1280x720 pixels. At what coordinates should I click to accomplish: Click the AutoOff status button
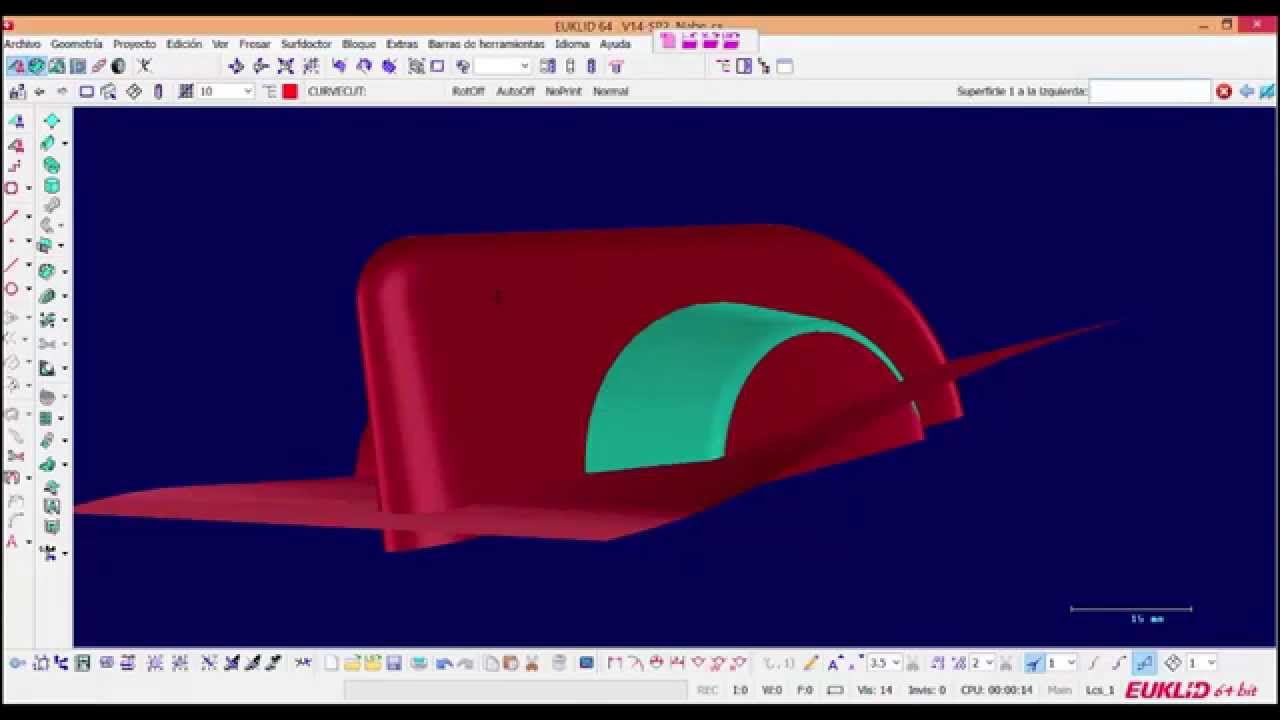(x=515, y=91)
